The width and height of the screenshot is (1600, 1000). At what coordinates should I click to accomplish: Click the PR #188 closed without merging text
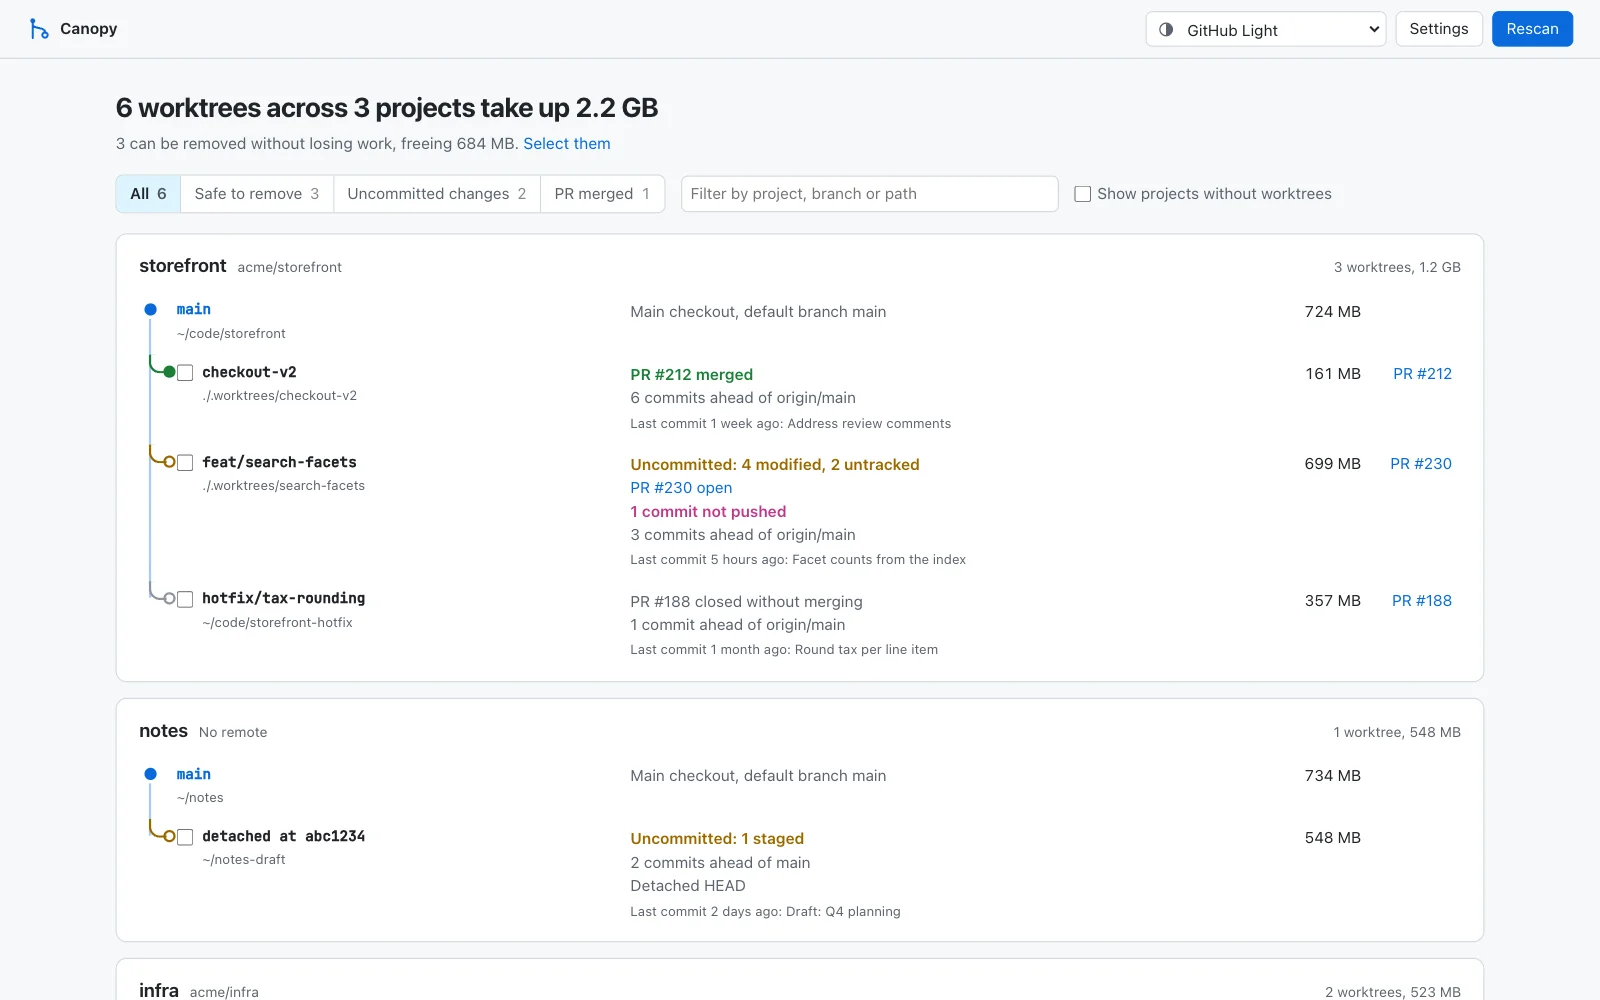[746, 602]
